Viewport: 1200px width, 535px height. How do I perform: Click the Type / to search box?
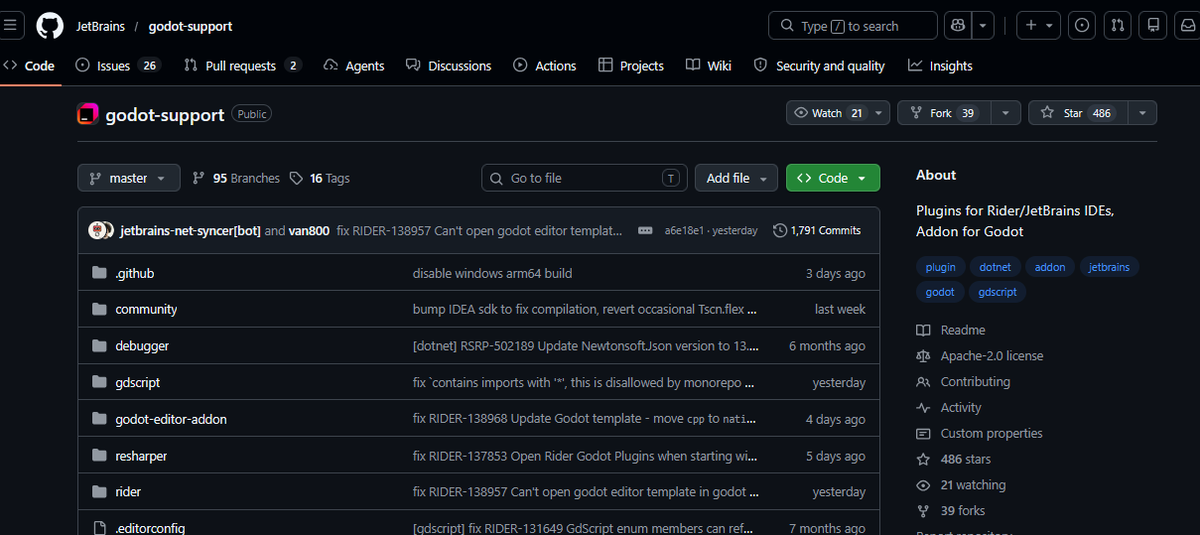[853, 26]
